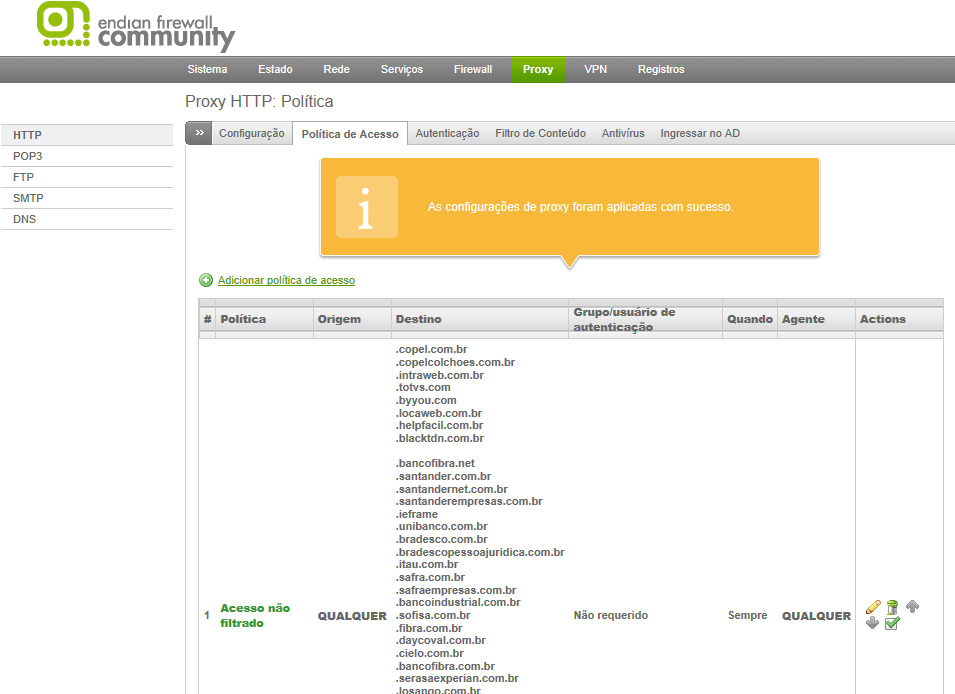Select FTP in the sidebar
Image resolution: width=955 pixels, height=694 pixels.
(87, 177)
